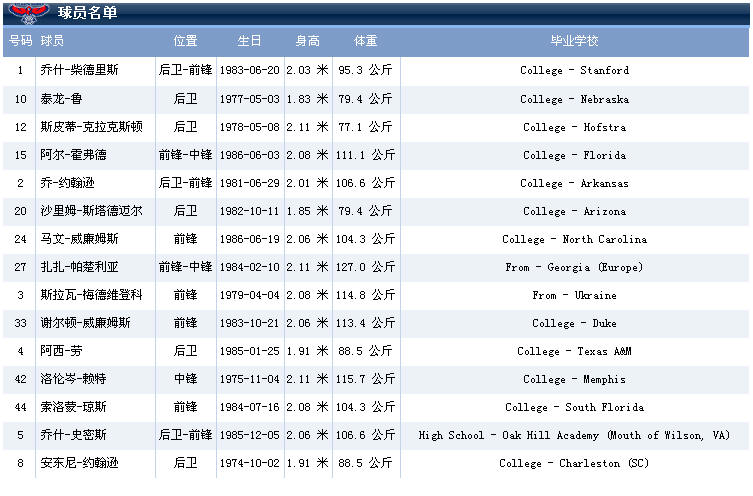The width and height of the screenshot is (753, 496).
Task: Select player 阿尔-霍弗德
Action: (73, 155)
